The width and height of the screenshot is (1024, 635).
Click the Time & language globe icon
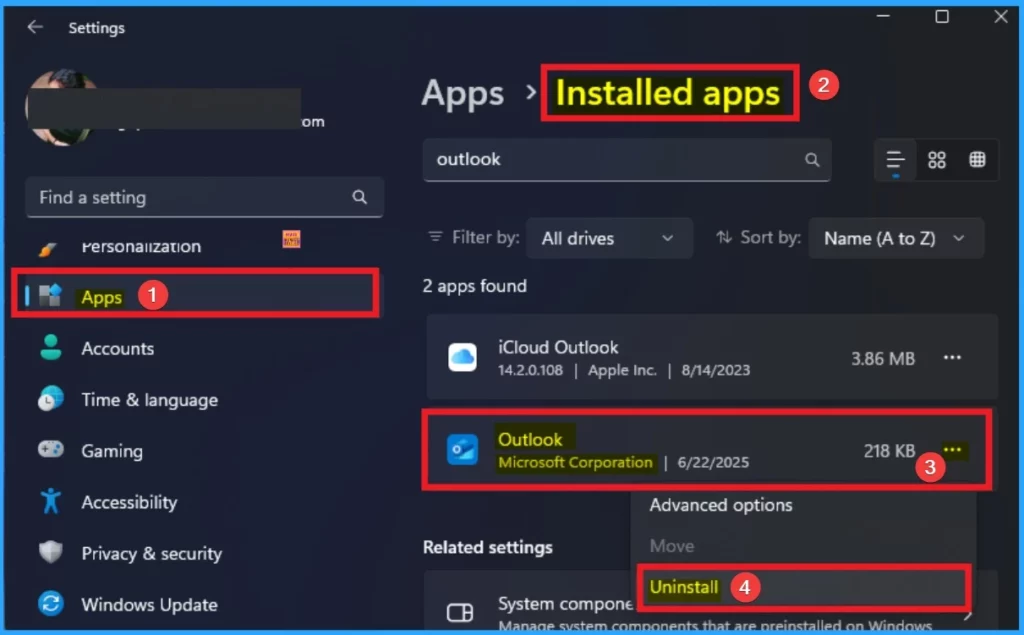[x=51, y=399]
